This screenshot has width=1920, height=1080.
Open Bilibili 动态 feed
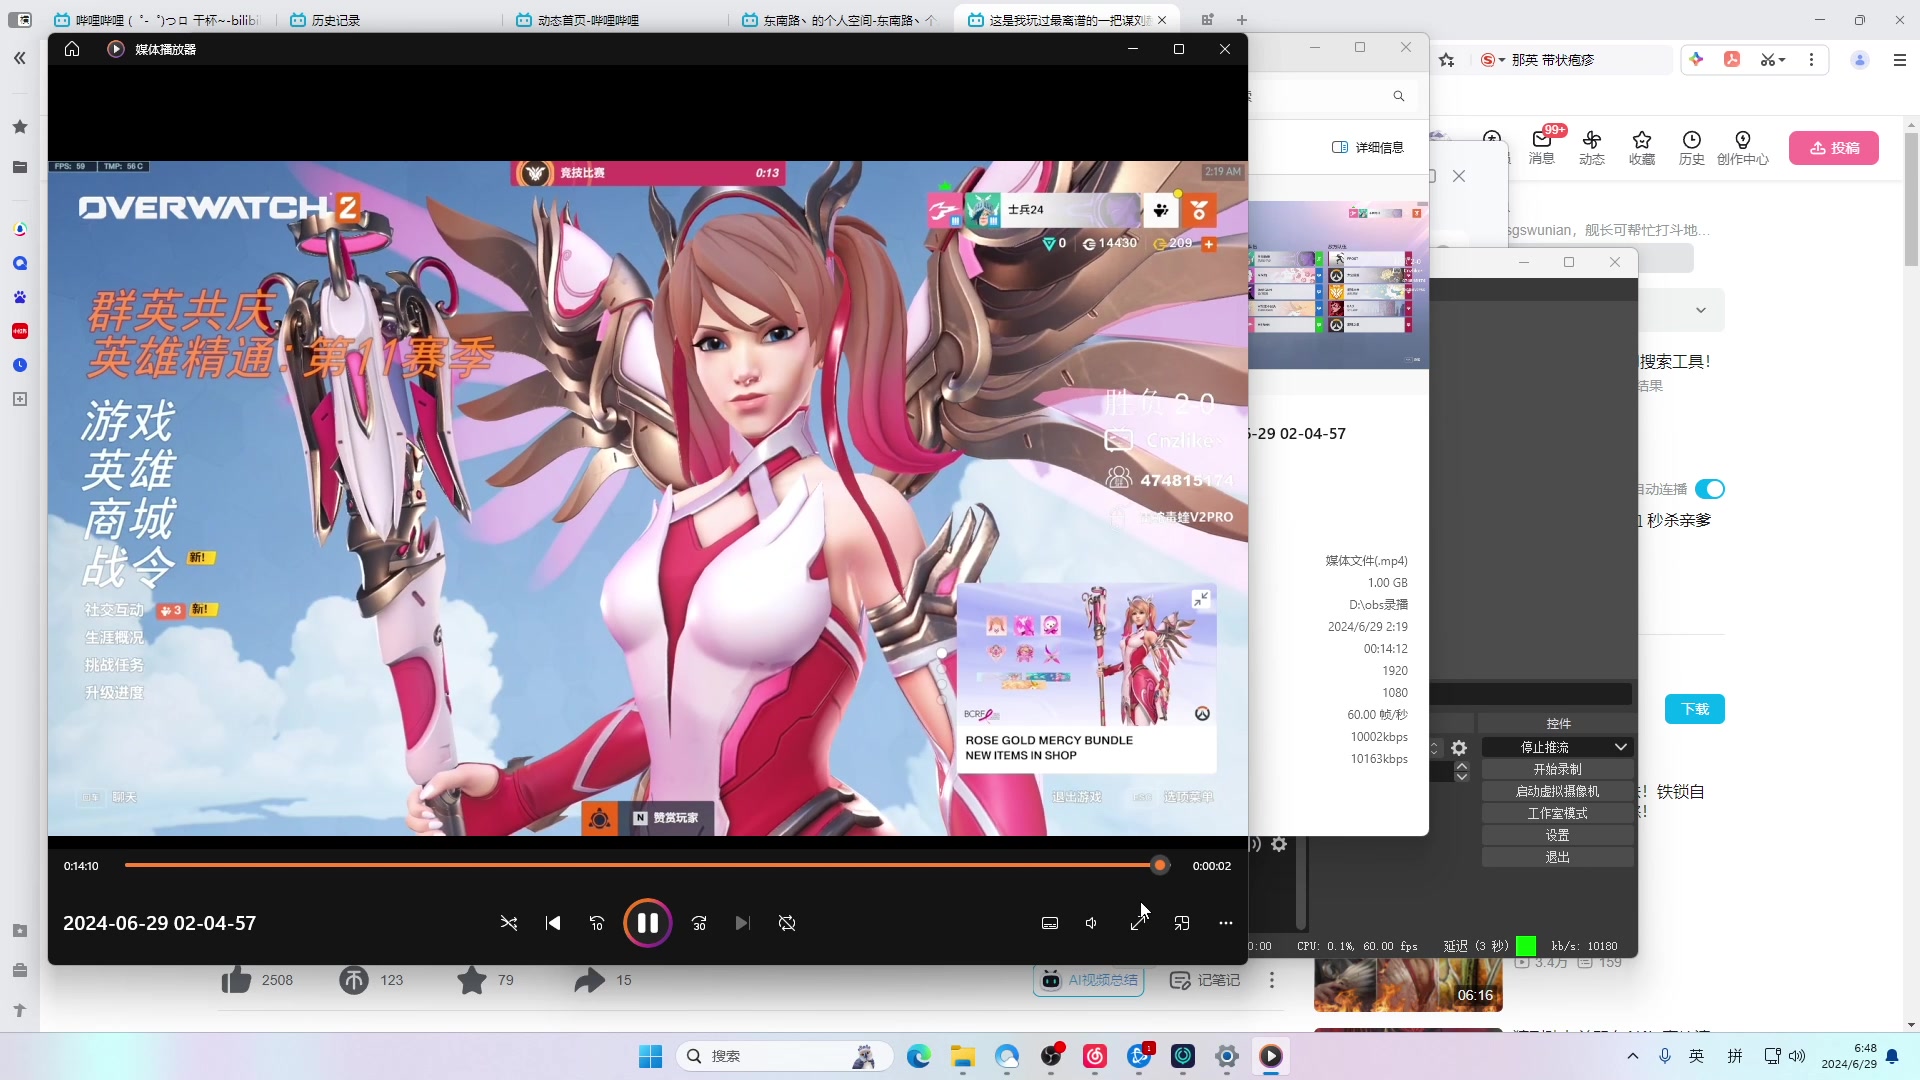[1592, 147]
